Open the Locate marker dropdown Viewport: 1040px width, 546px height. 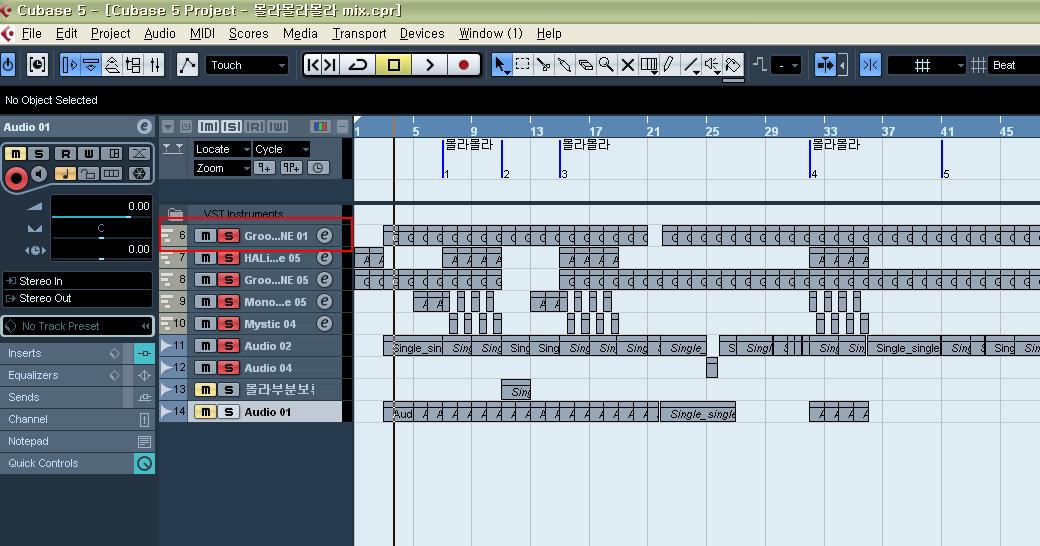point(222,149)
